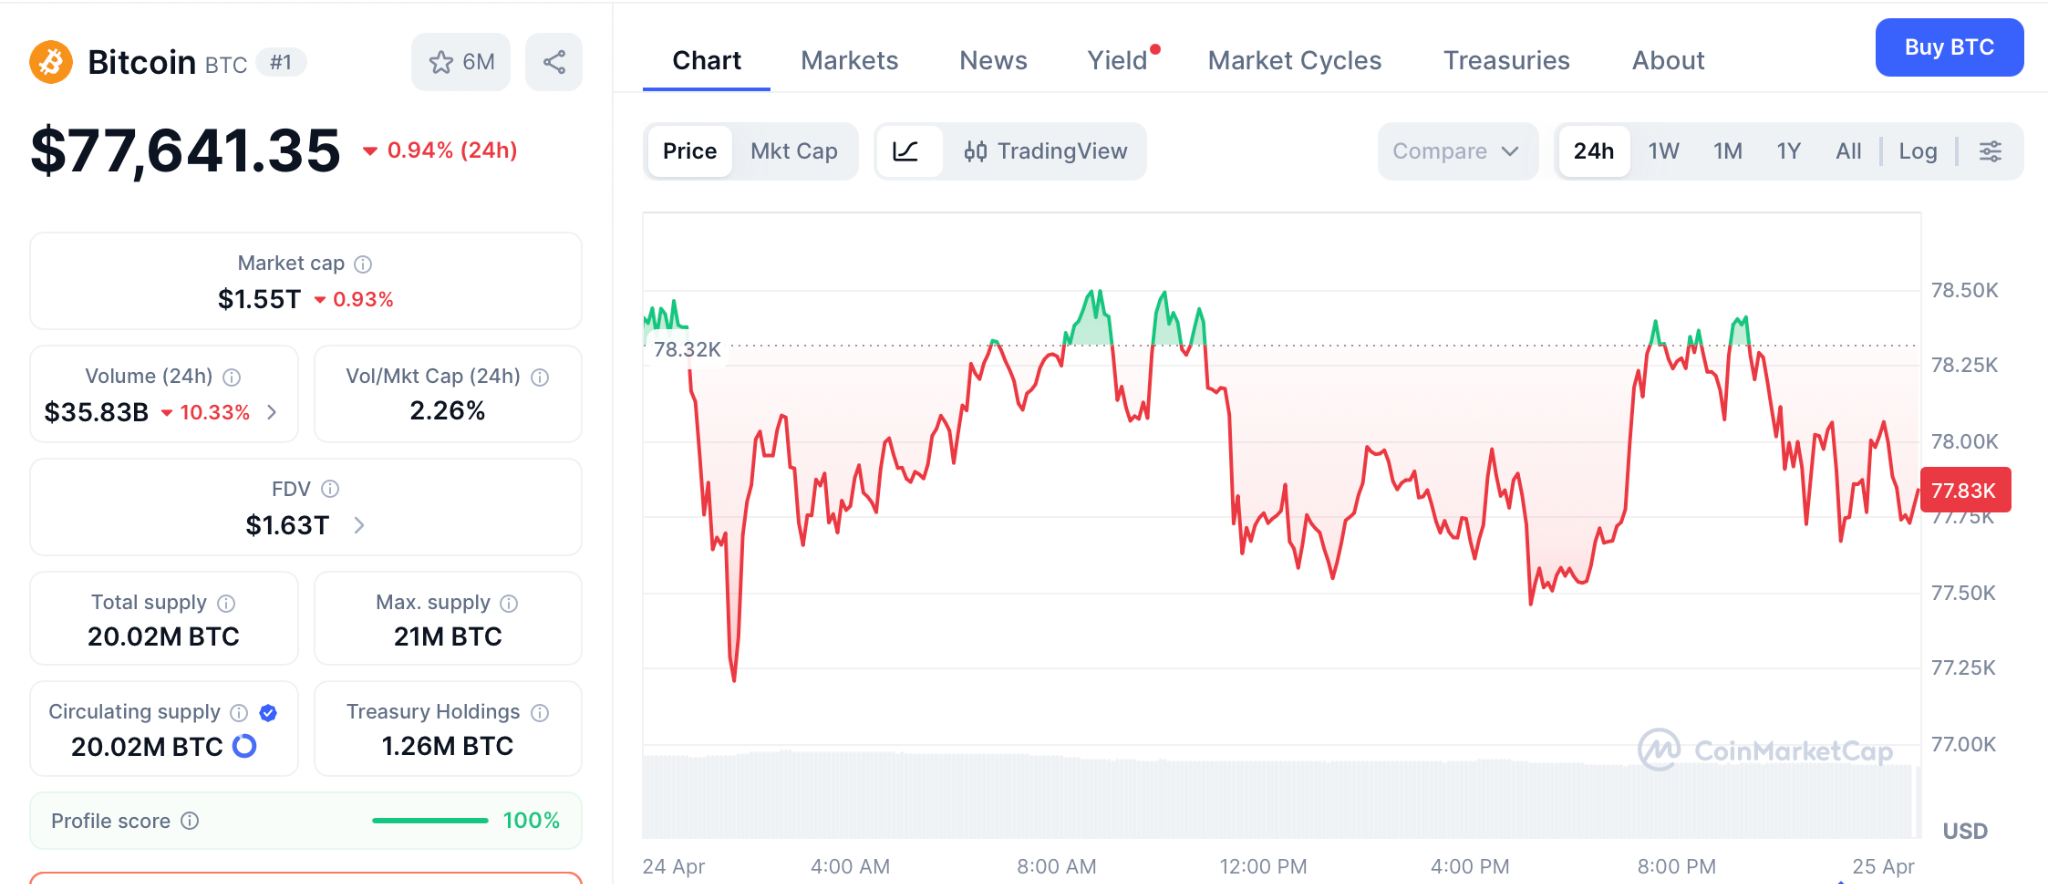Switch to the line chart icon
This screenshot has height=884, width=2048.
coord(906,151)
